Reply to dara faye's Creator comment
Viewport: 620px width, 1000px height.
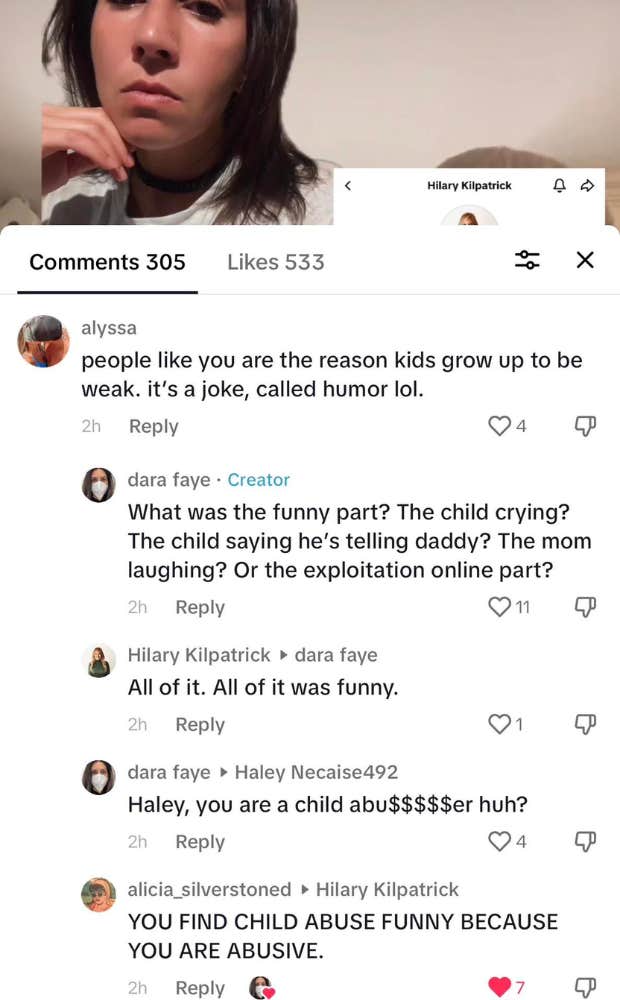(200, 606)
